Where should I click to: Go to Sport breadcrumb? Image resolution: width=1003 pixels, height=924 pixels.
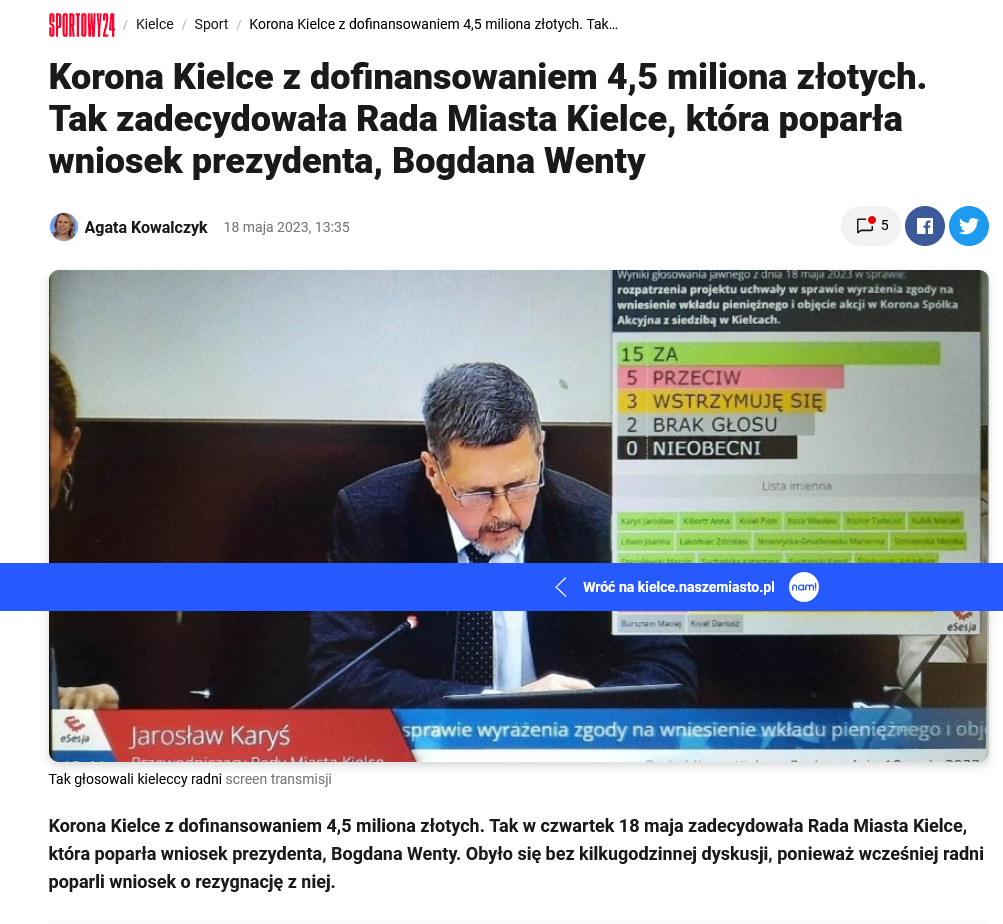pyautogui.click(x=211, y=24)
